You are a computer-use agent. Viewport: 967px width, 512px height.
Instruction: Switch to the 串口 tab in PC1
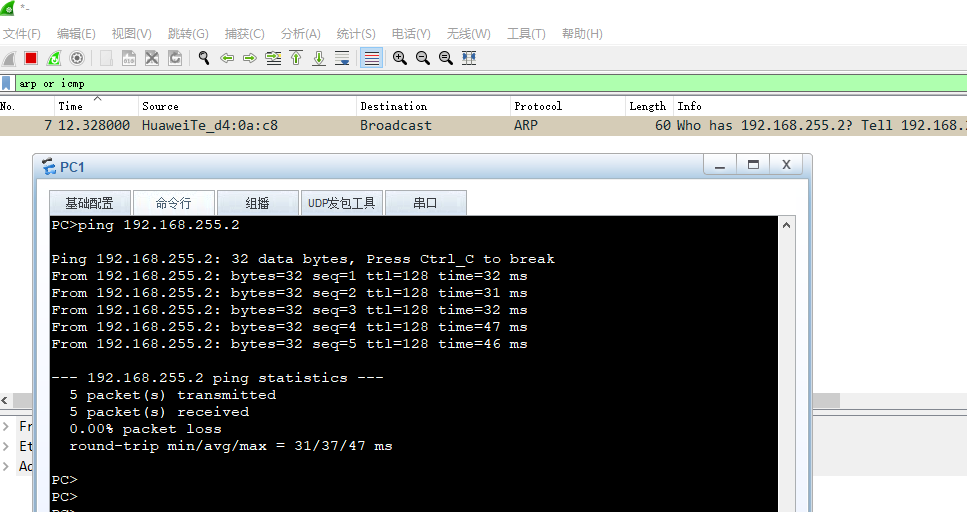click(x=426, y=203)
